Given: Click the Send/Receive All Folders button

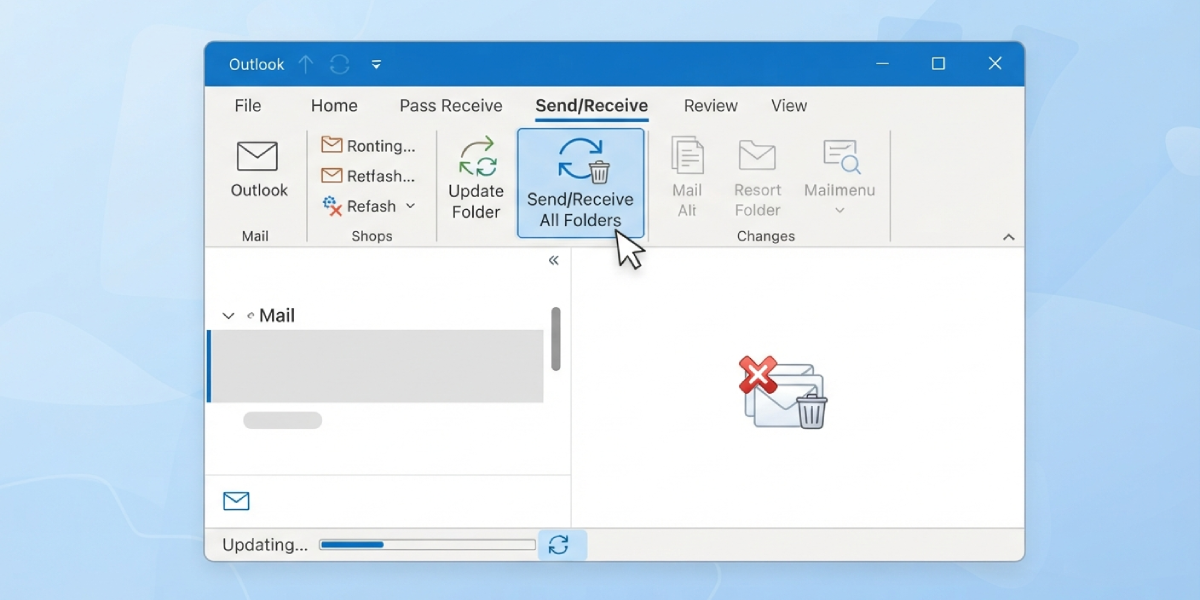Looking at the screenshot, I should [x=581, y=183].
